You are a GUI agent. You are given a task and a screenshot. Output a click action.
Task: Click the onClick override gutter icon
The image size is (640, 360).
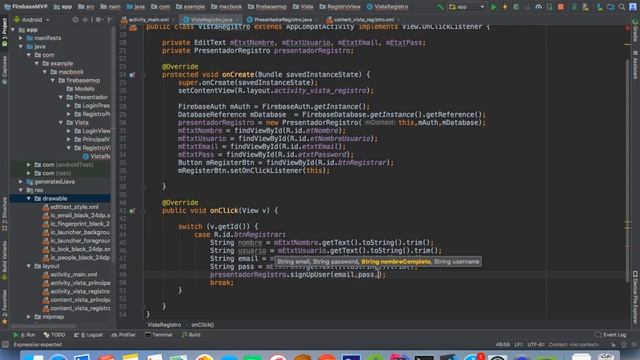click(132, 211)
